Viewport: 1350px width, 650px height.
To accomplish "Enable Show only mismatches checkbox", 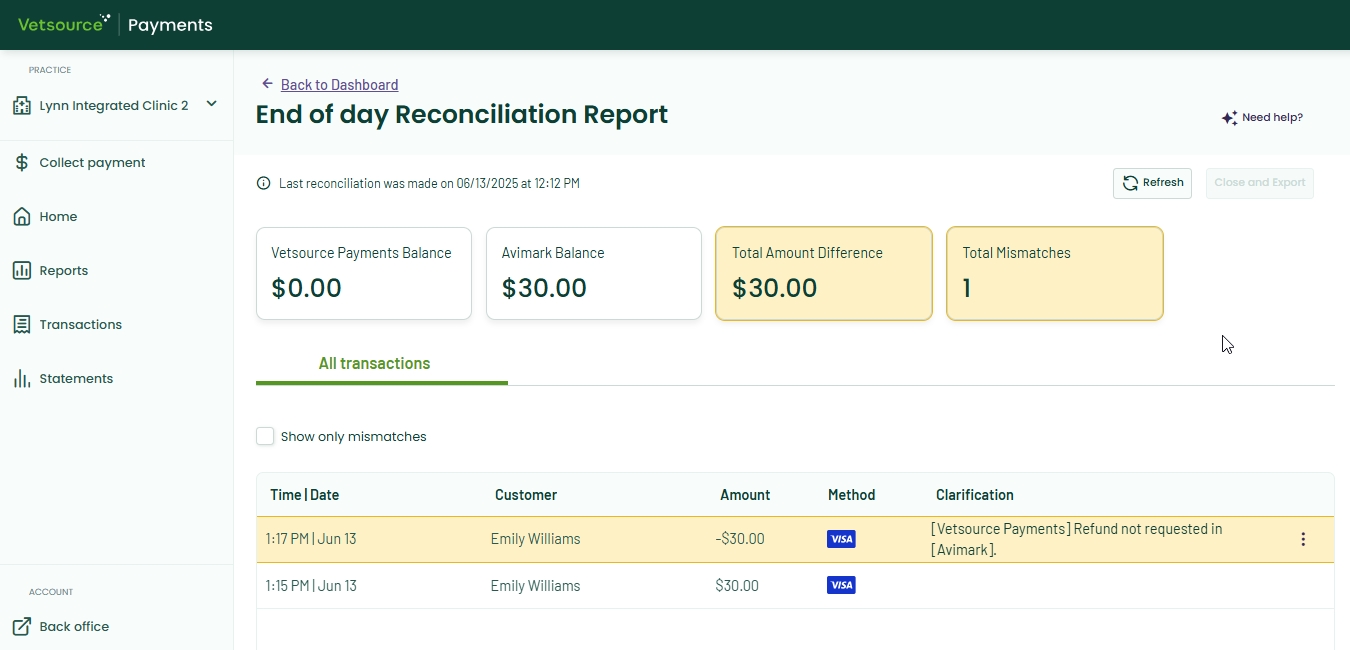I will pyautogui.click(x=265, y=436).
